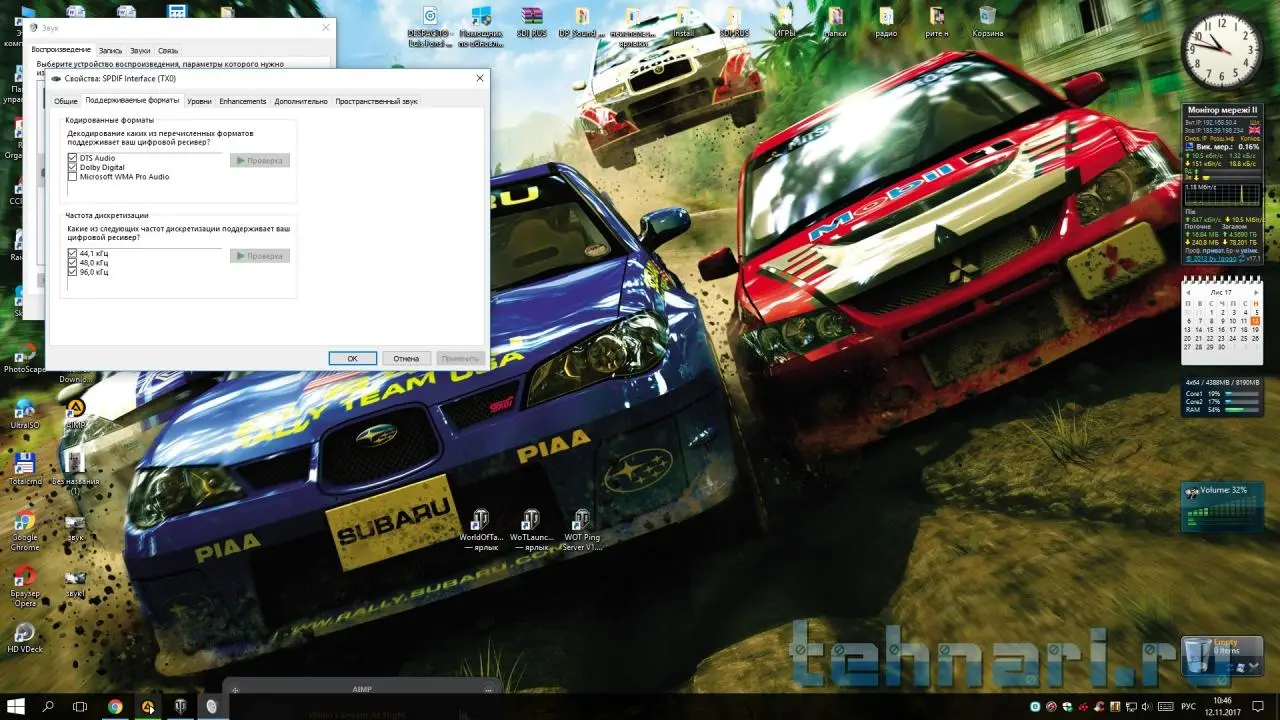Close the SPDIF Interface properties dialog
Viewport: 1280px width, 720px height.
(x=480, y=78)
